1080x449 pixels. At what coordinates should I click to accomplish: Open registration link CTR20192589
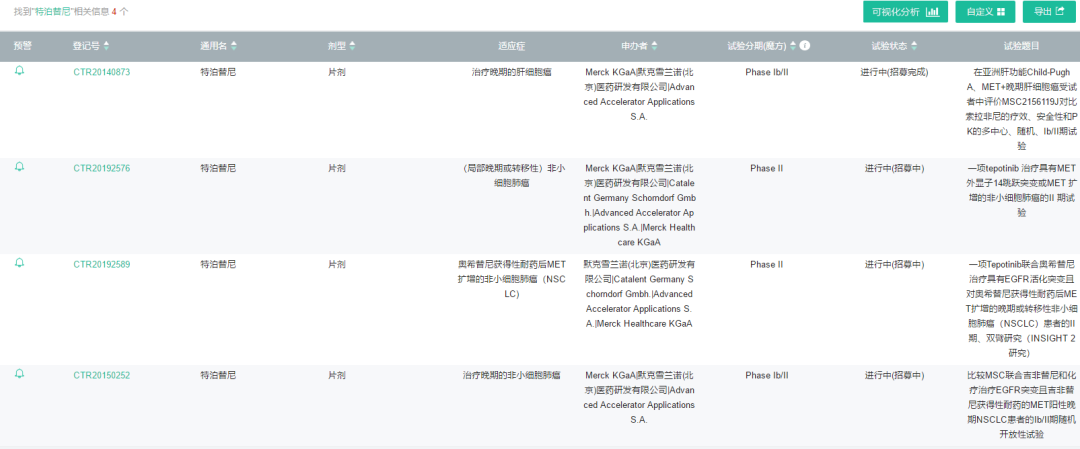pyautogui.click(x=101, y=264)
